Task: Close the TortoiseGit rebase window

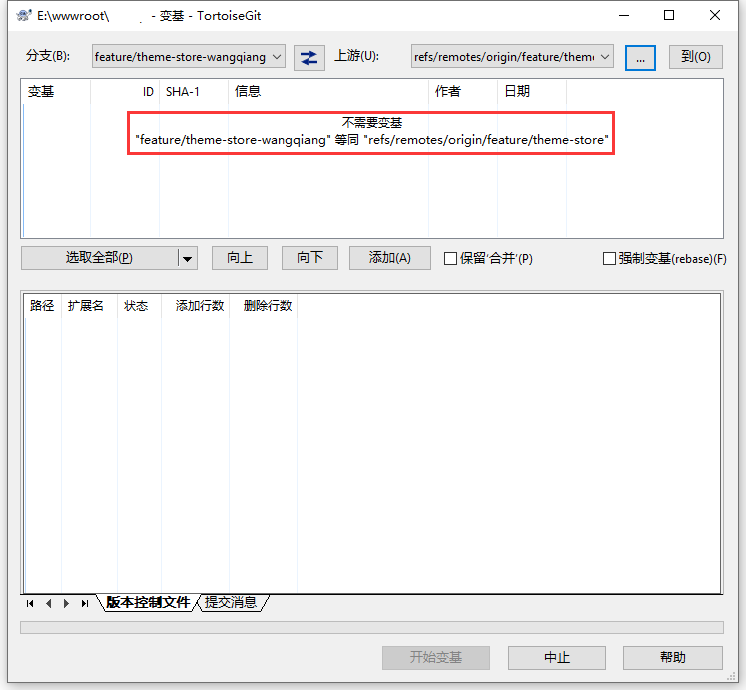Action: coord(715,15)
